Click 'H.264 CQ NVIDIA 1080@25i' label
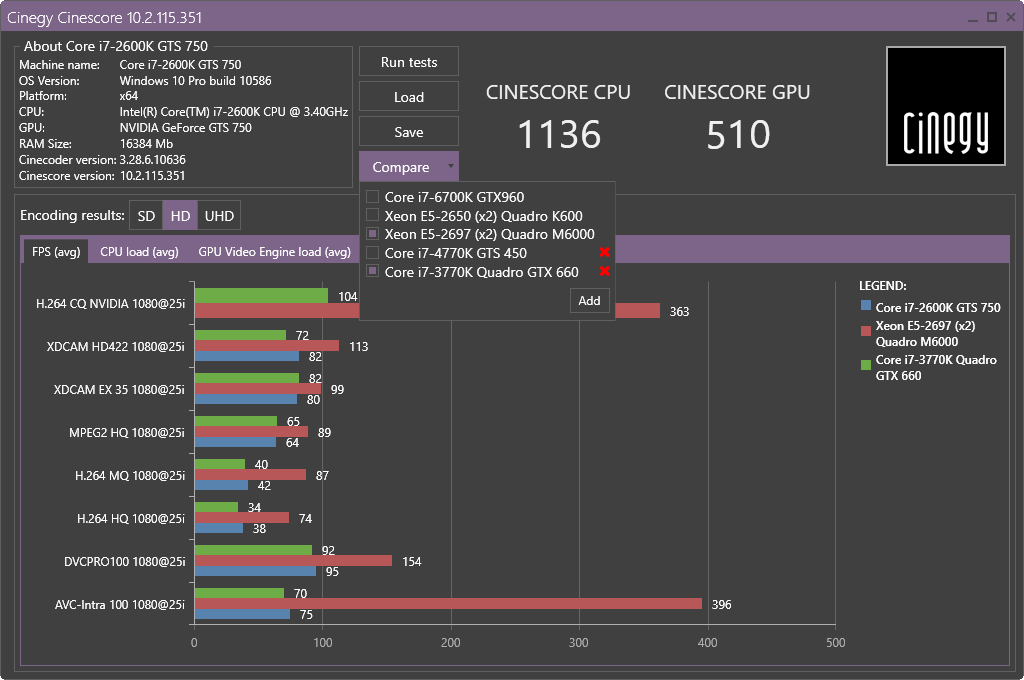This screenshot has height=680, width=1024. click(x=110, y=304)
